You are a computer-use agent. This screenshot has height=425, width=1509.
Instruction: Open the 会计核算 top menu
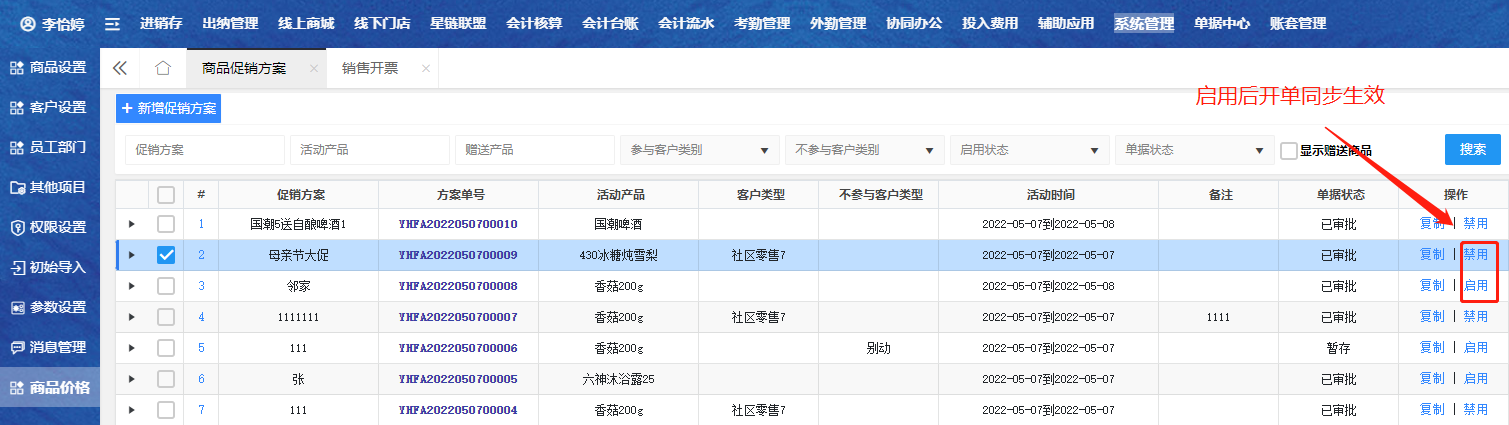point(534,23)
